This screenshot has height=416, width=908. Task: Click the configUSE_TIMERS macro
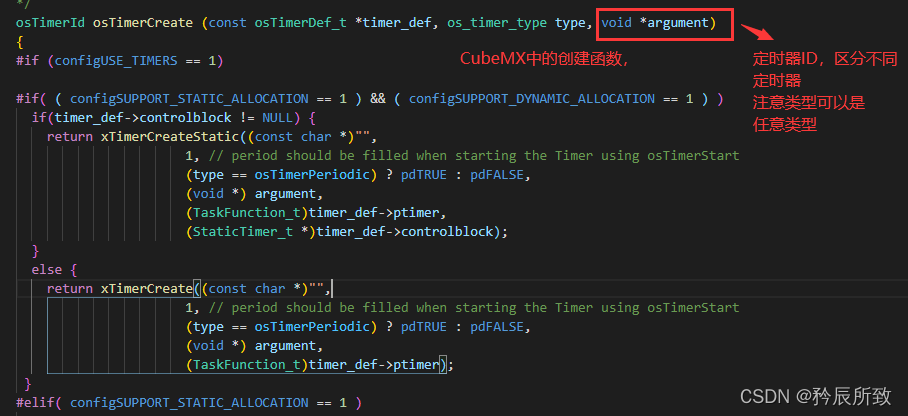coord(116,61)
